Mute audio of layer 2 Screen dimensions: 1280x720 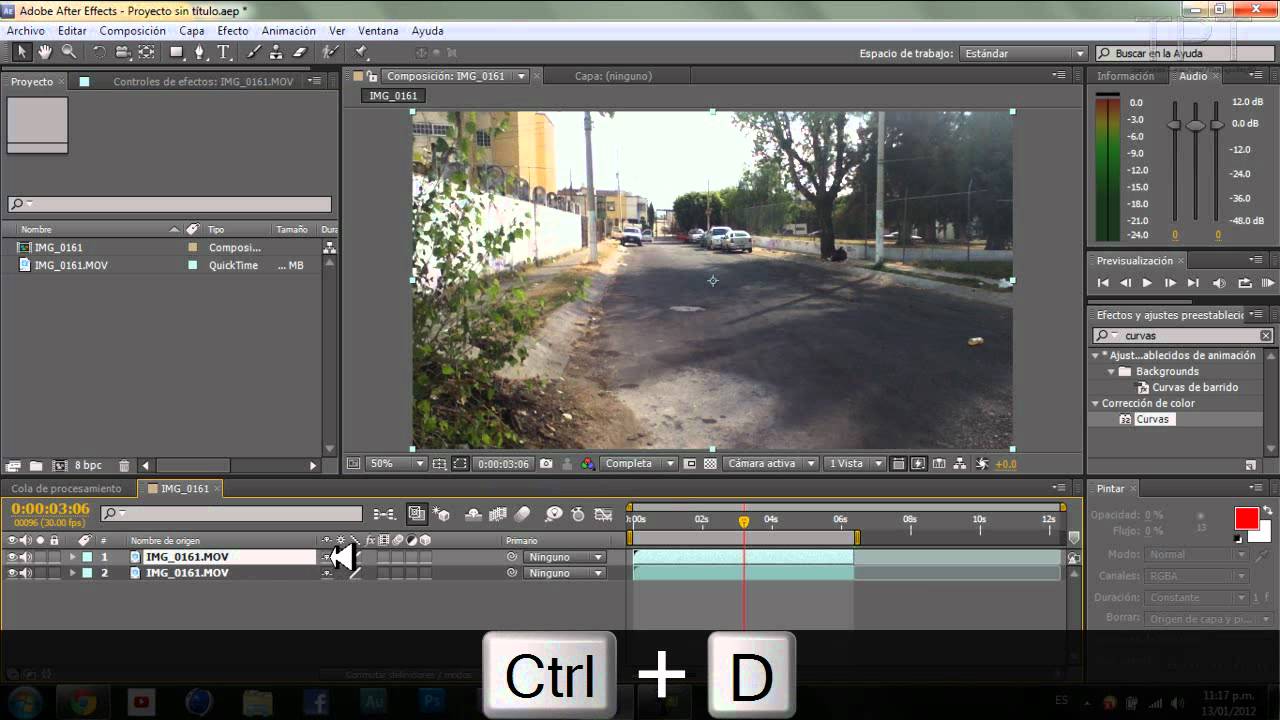pyautogui.click(x=26, y=573)
